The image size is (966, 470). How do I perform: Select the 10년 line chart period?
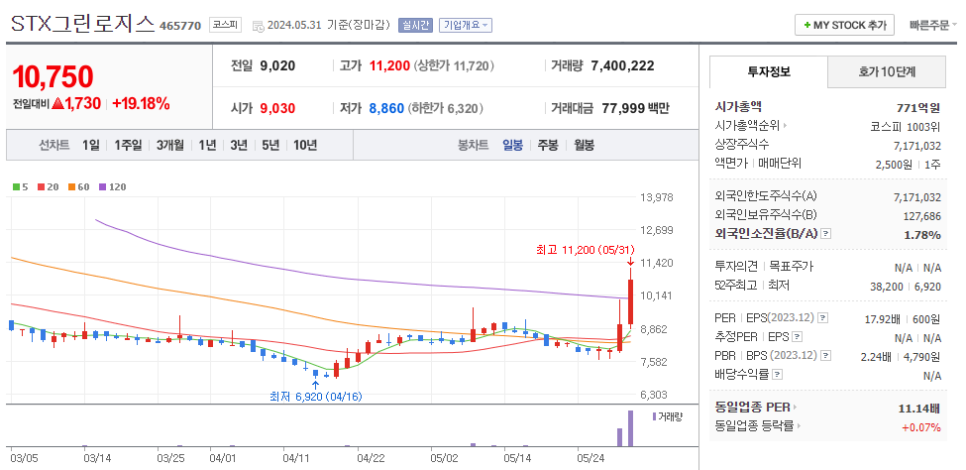click(305, 145)
